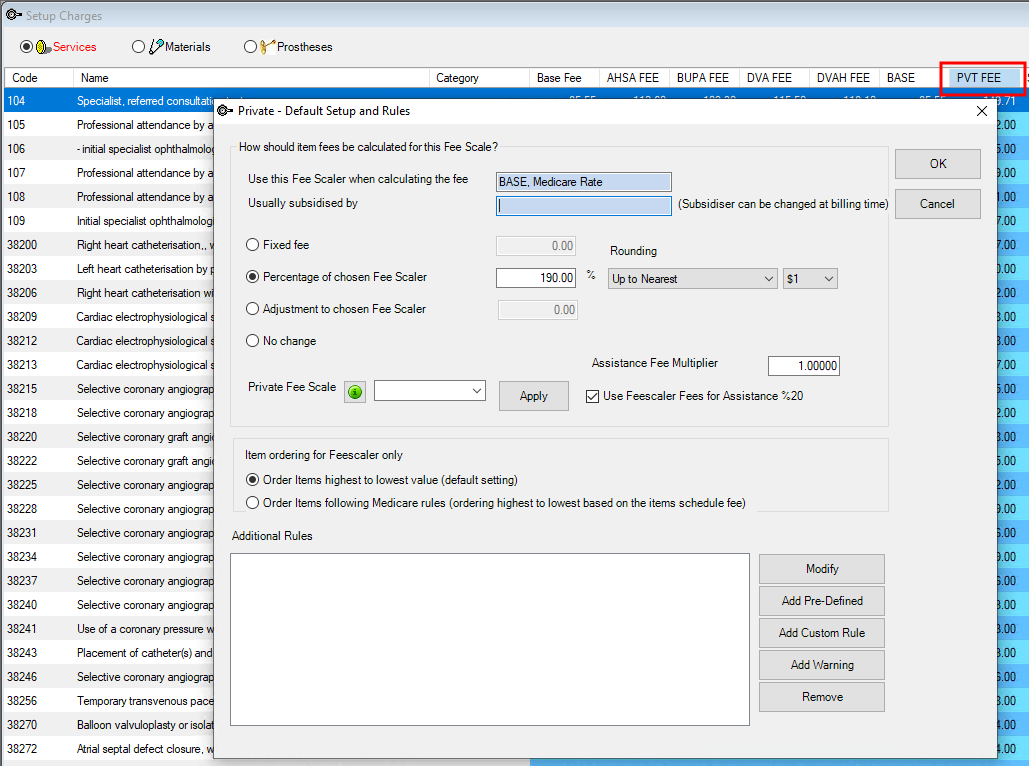
Task: Click the Usually subsidised by field
Action: 583,205
